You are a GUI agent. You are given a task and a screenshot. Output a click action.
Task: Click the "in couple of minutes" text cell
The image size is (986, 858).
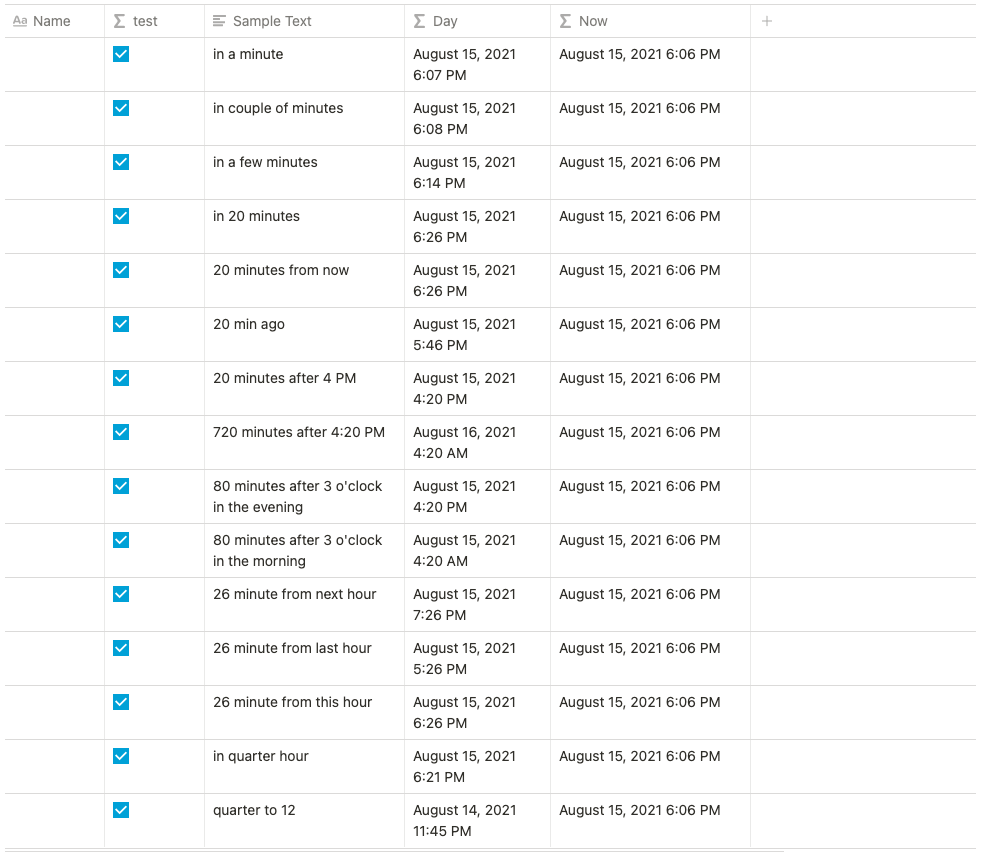tap(278, 108)
